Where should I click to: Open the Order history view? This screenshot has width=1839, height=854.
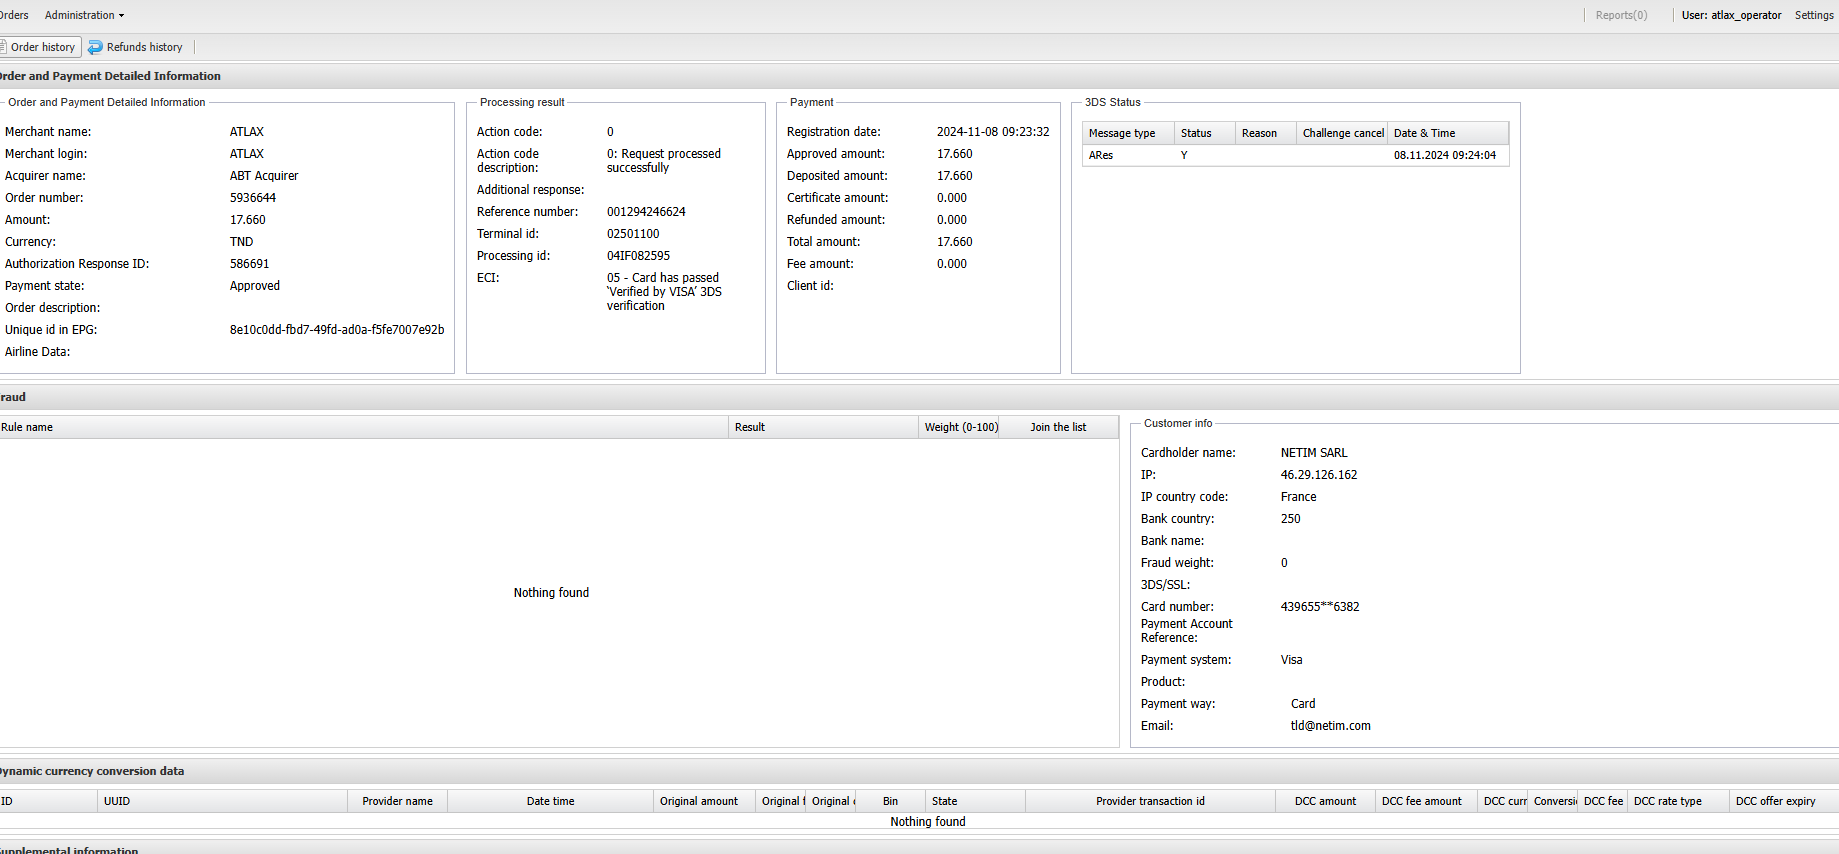coord(41,47)
